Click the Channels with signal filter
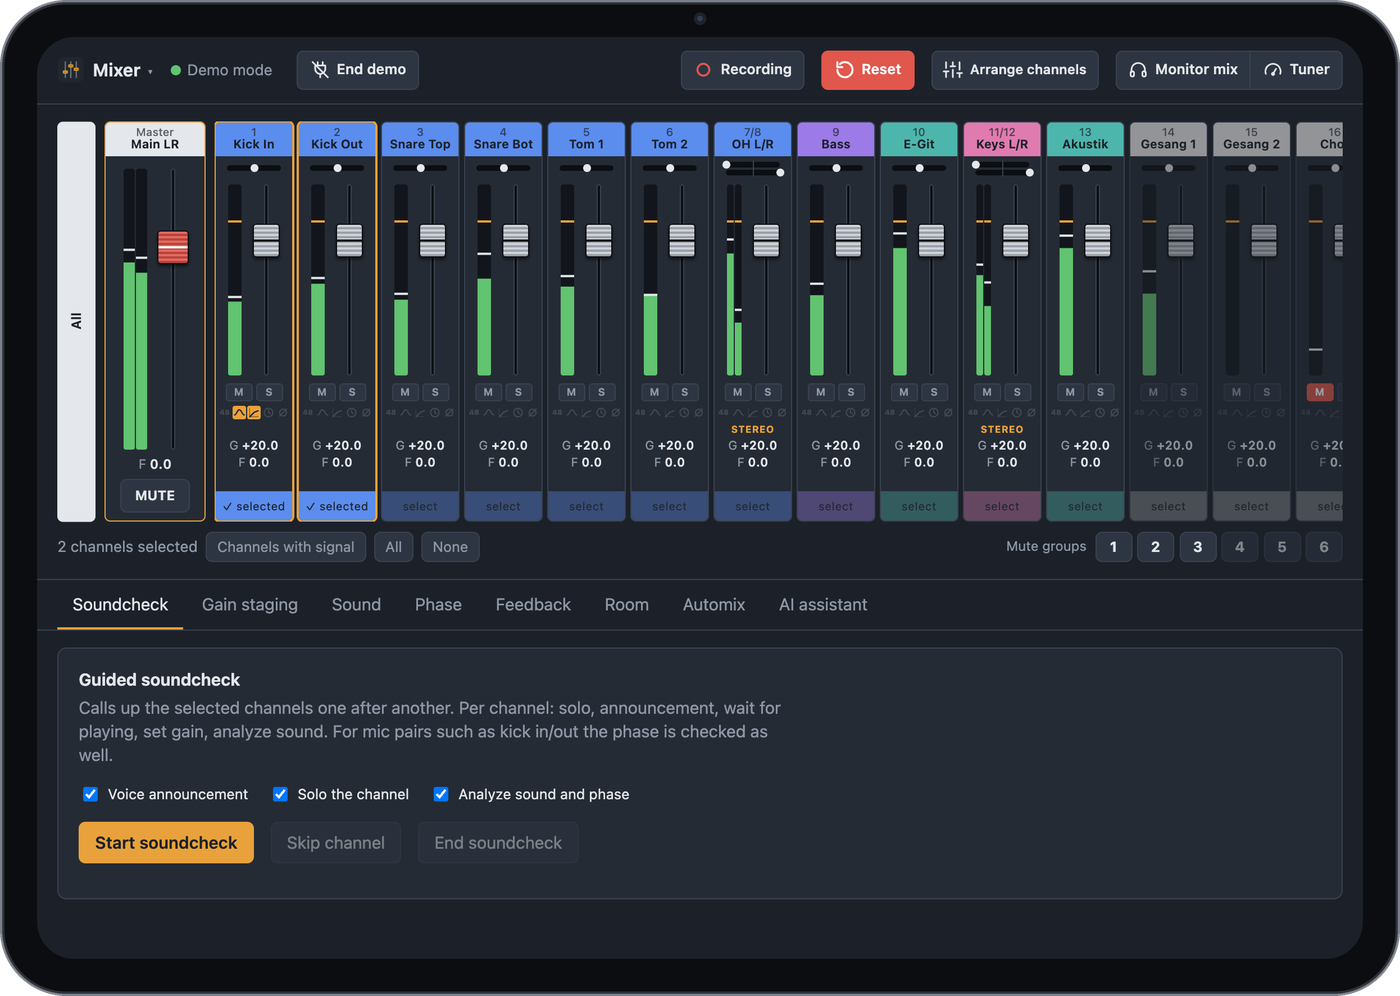This screenshot has width=1400, height=996. (286, 547)
